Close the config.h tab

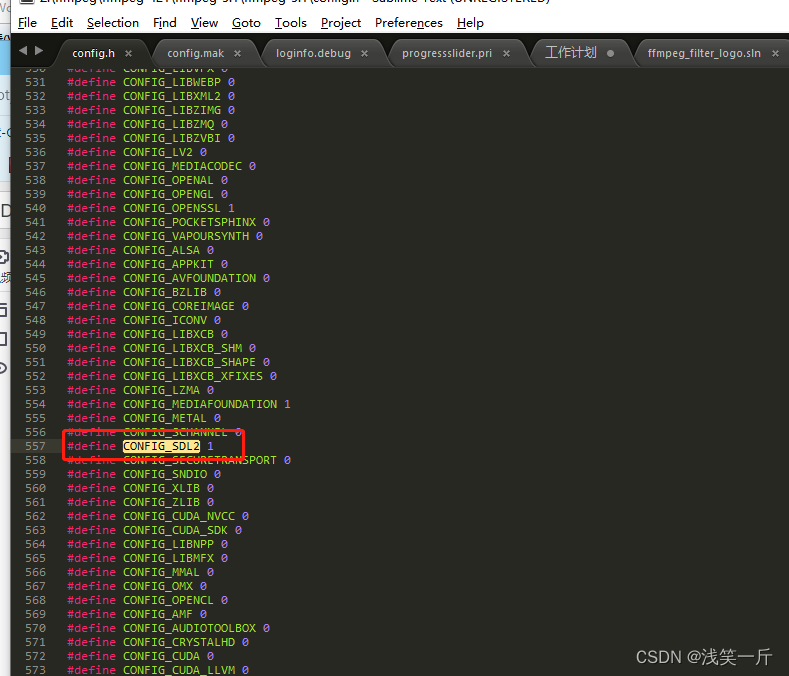point(128,53)
